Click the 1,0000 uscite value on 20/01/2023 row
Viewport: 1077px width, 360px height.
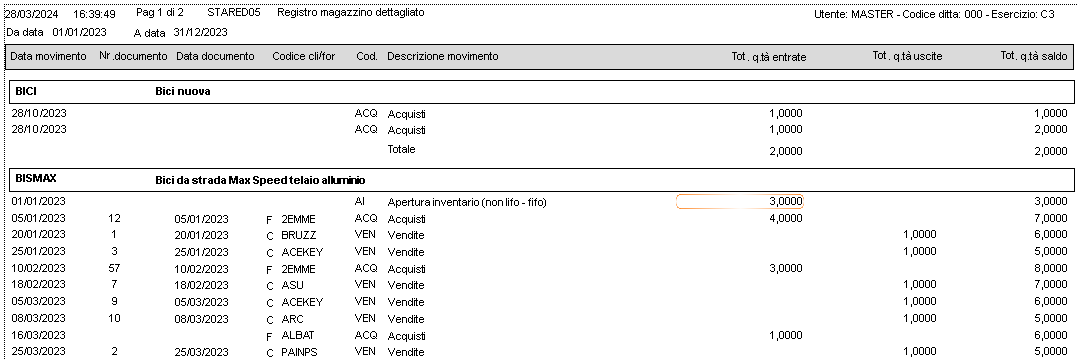pos(919,235)
